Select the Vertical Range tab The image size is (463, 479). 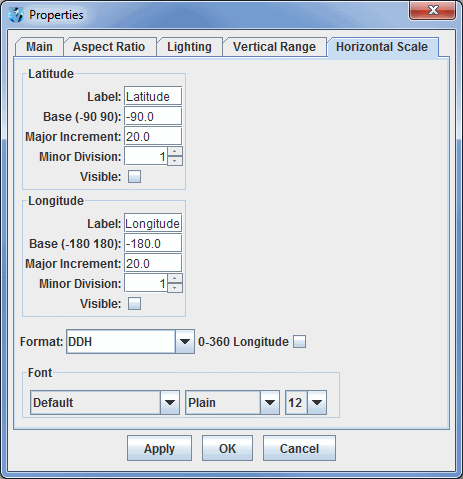(274, 47)
